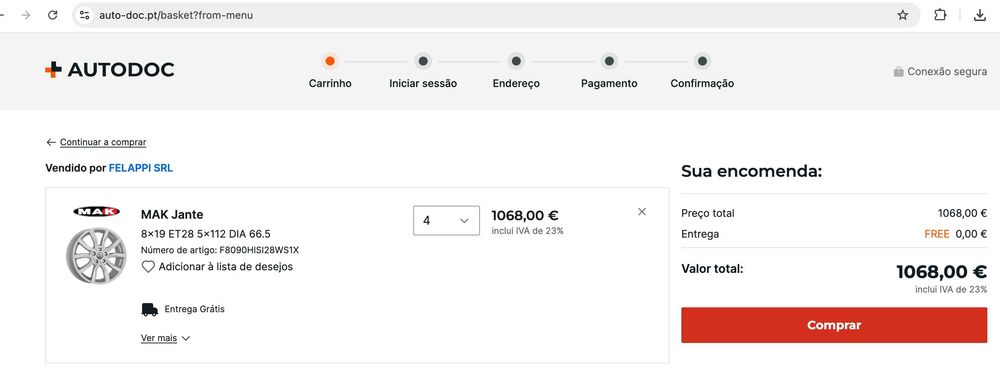The image size is (1000, 384).
Task: Click Valor total amount 1068,00 €
Action: pyautogui.click(x=942, y=272)
